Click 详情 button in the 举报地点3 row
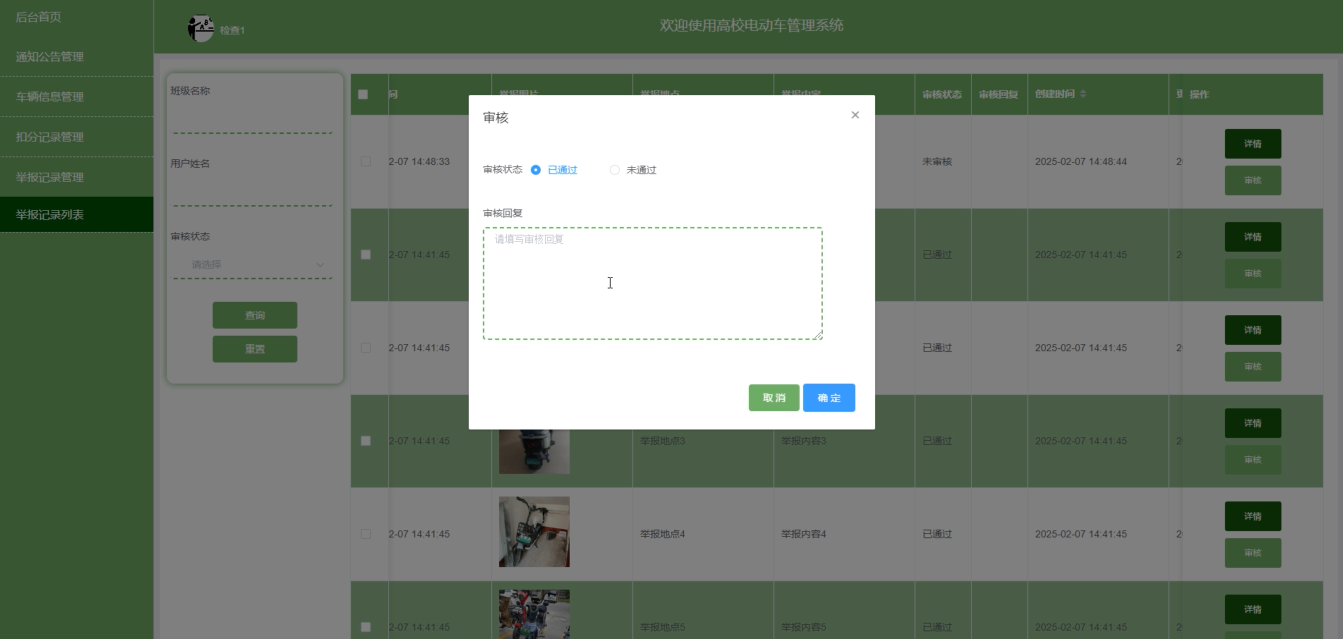1343x639 pixels. click(1253, 423)
